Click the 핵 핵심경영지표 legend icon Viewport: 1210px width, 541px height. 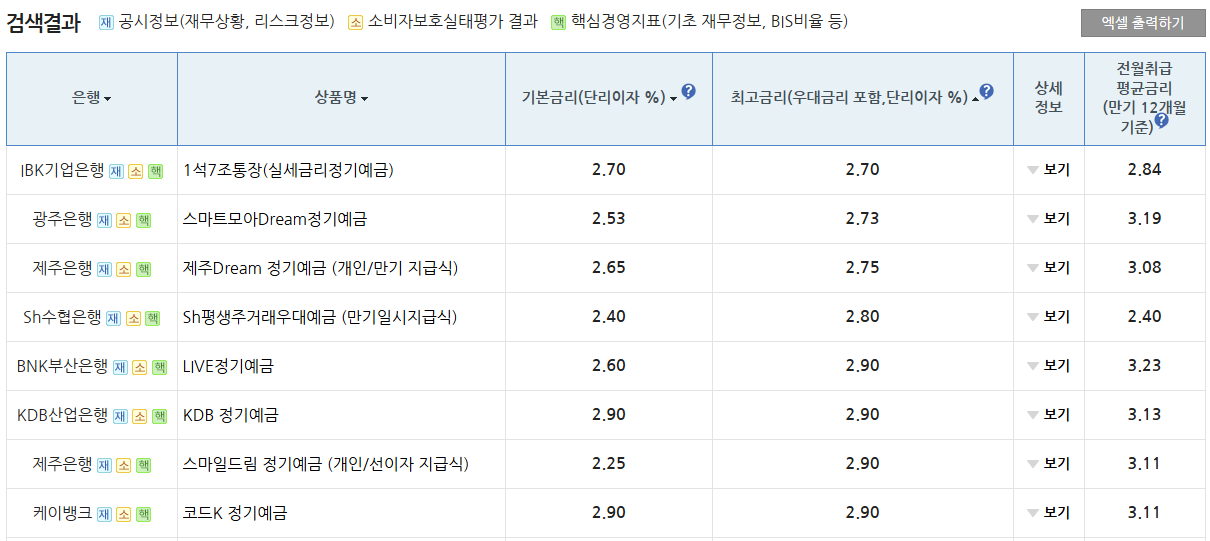tap(558, 21)
